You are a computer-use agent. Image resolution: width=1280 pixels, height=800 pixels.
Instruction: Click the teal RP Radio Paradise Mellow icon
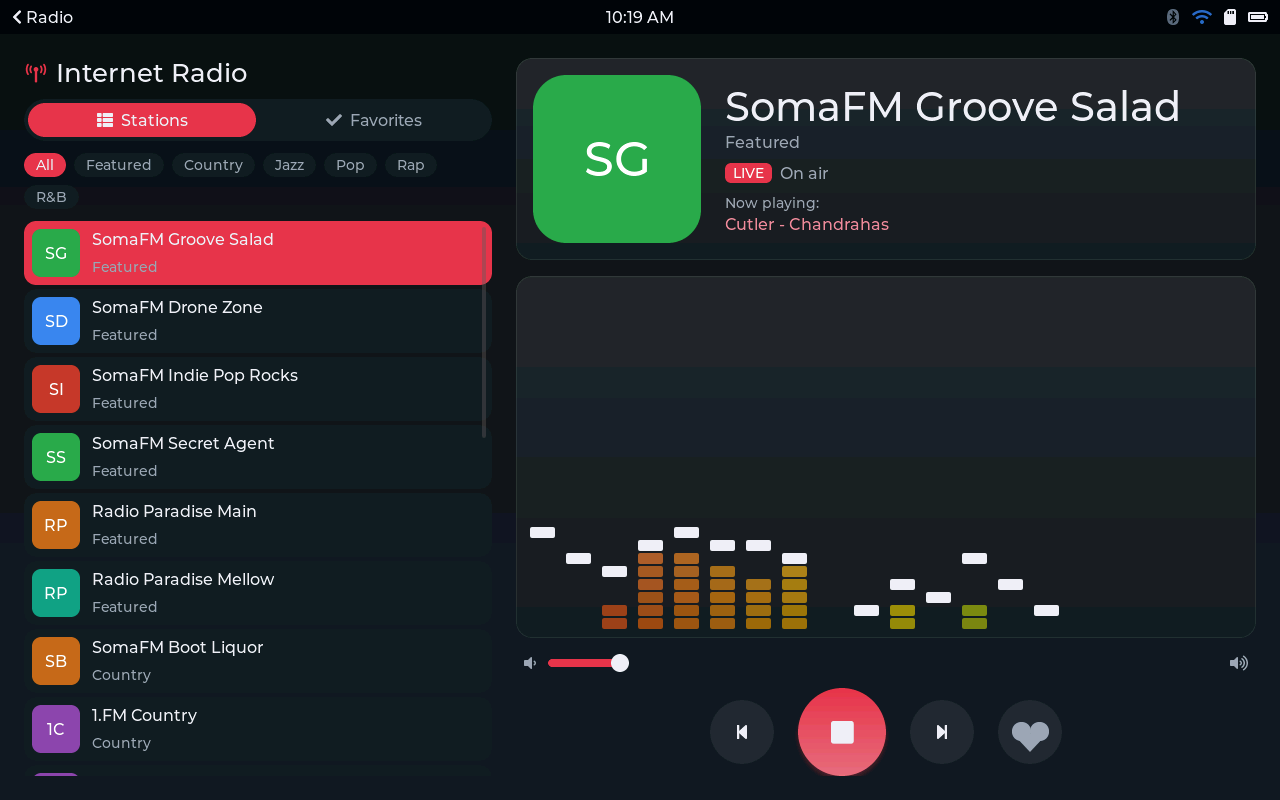(56, 593)
